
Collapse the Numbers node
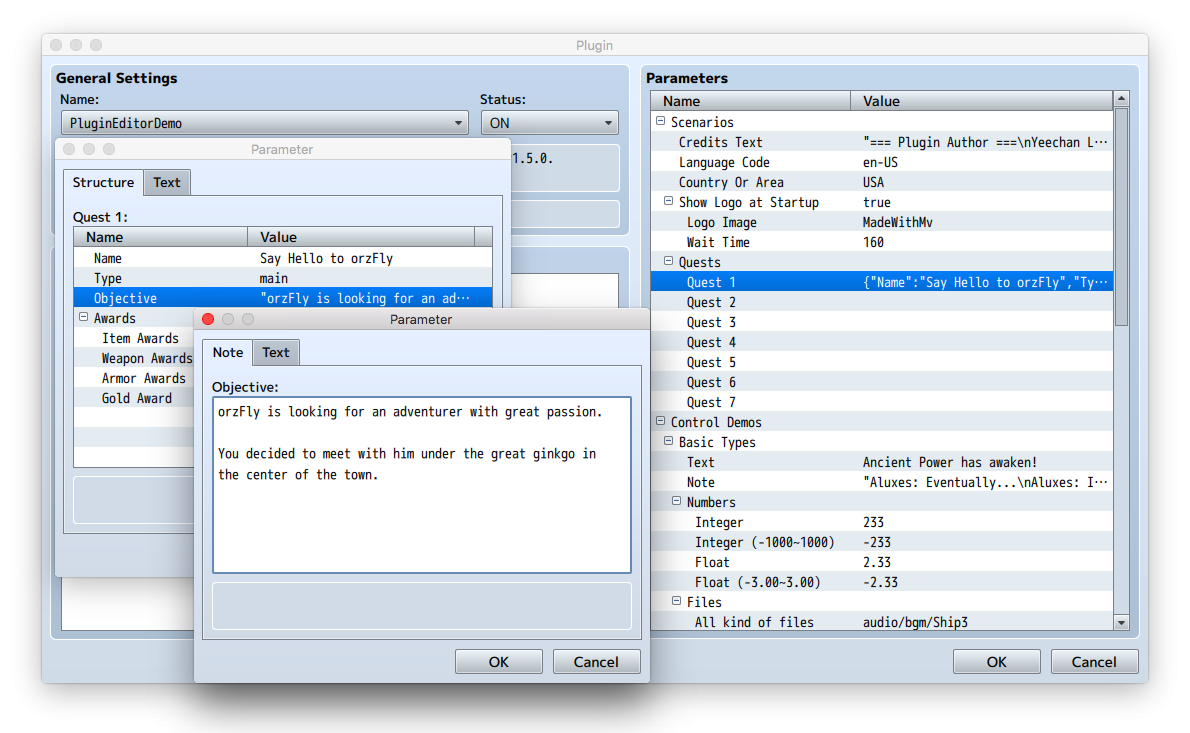point(676,501)
